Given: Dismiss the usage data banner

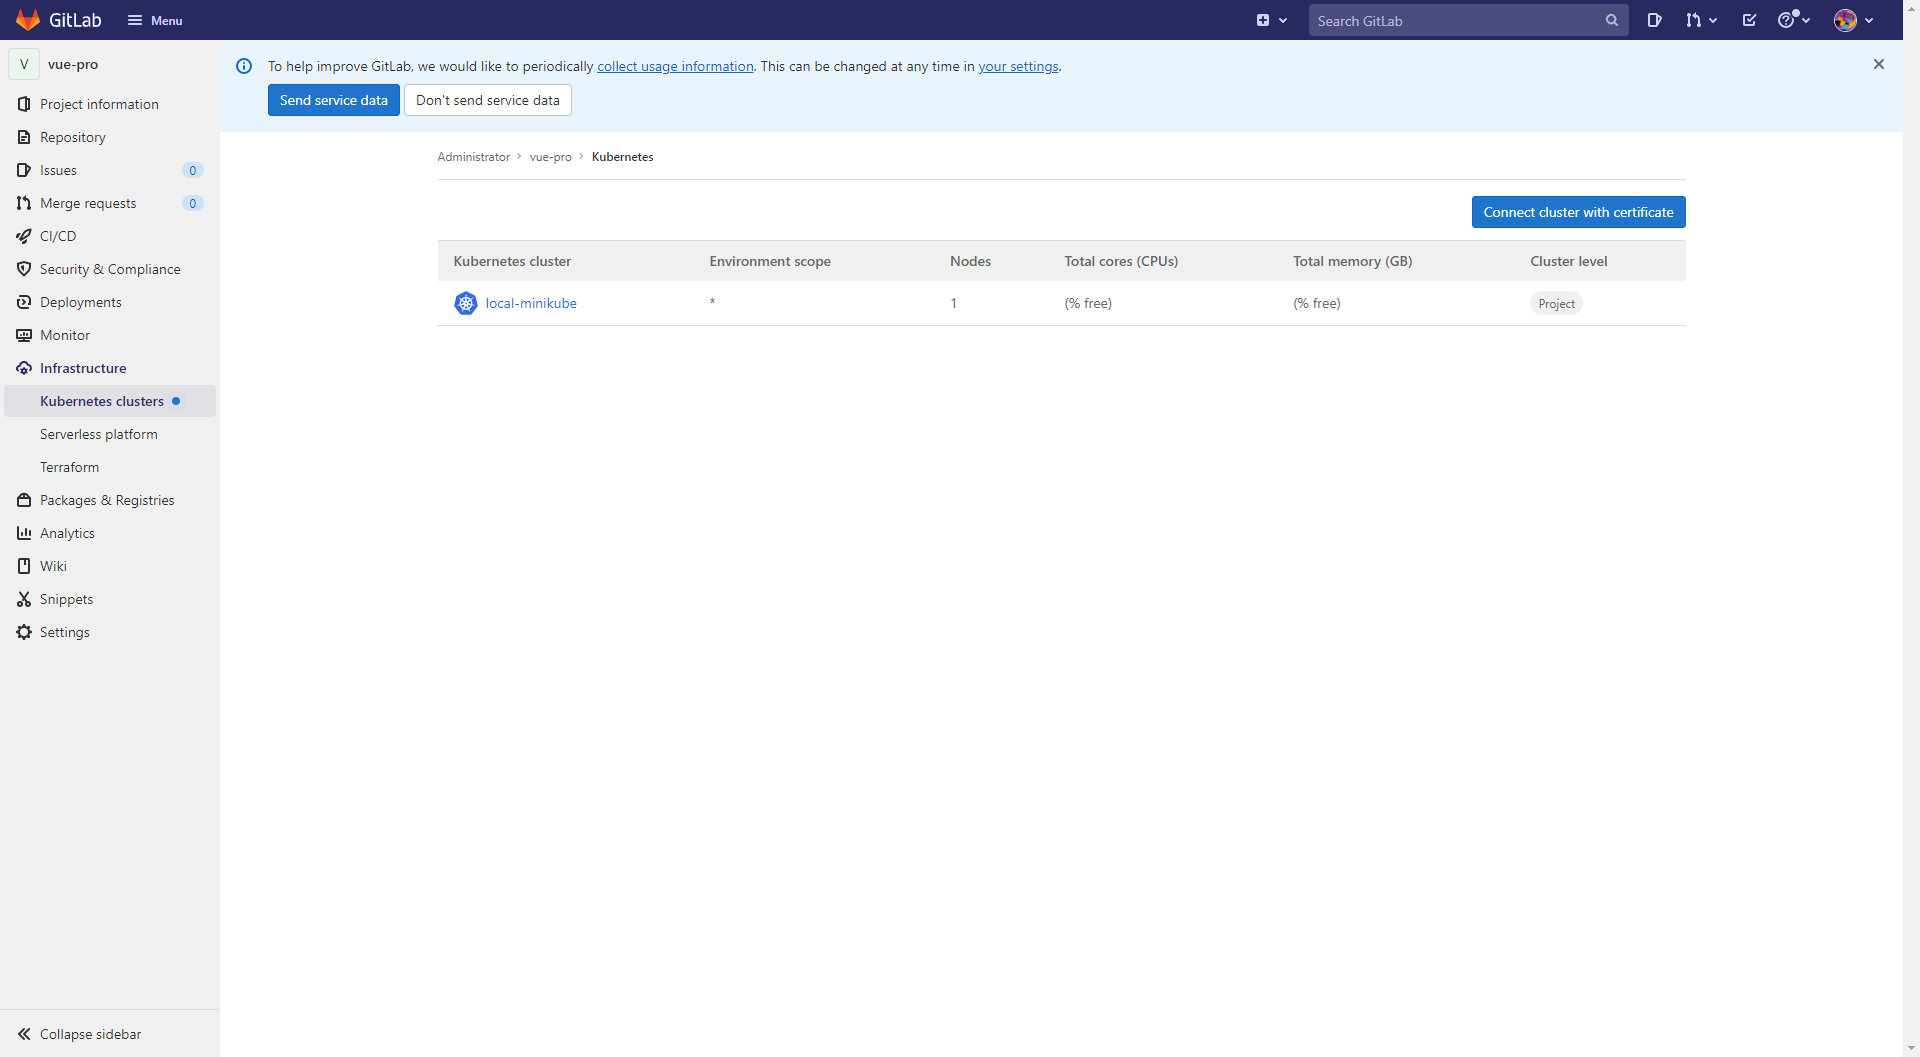Looking at the screenshot, I should 1879,64.
